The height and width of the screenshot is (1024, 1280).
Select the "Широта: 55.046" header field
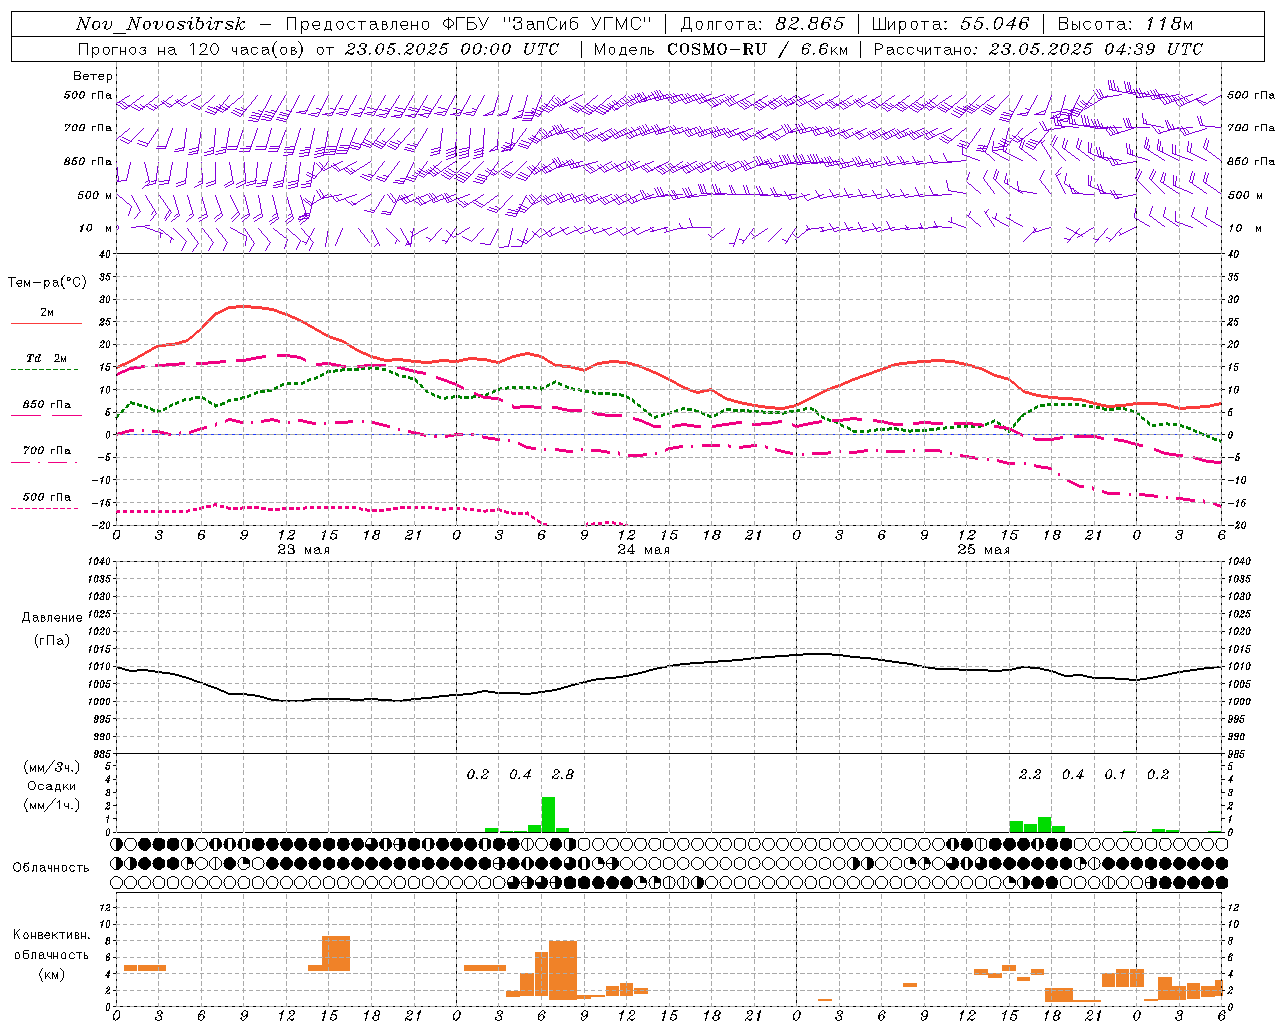point(950,24)
